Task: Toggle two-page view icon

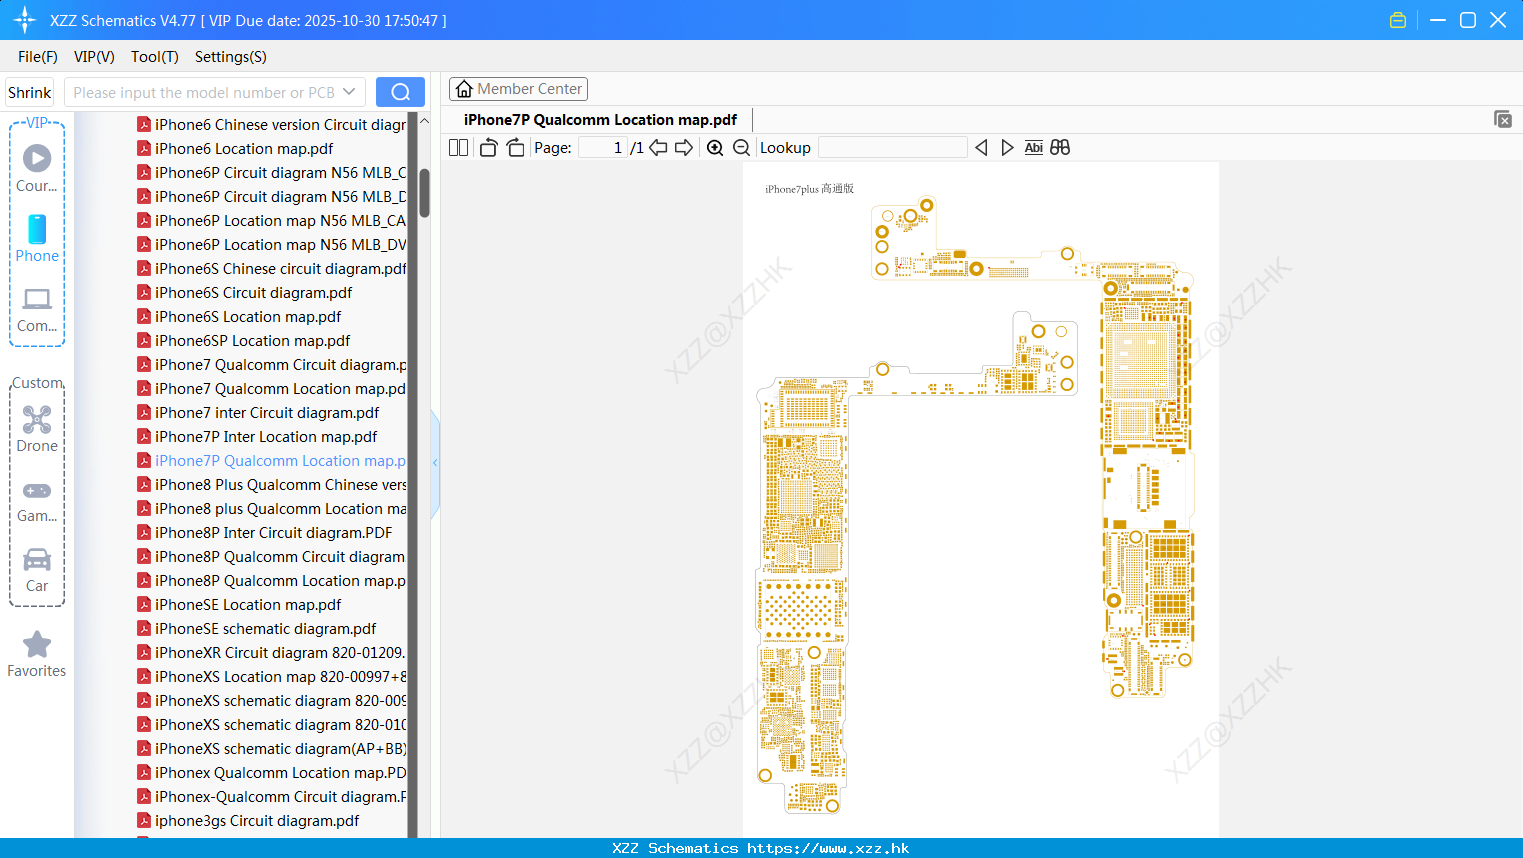Action: coord(458,148)
